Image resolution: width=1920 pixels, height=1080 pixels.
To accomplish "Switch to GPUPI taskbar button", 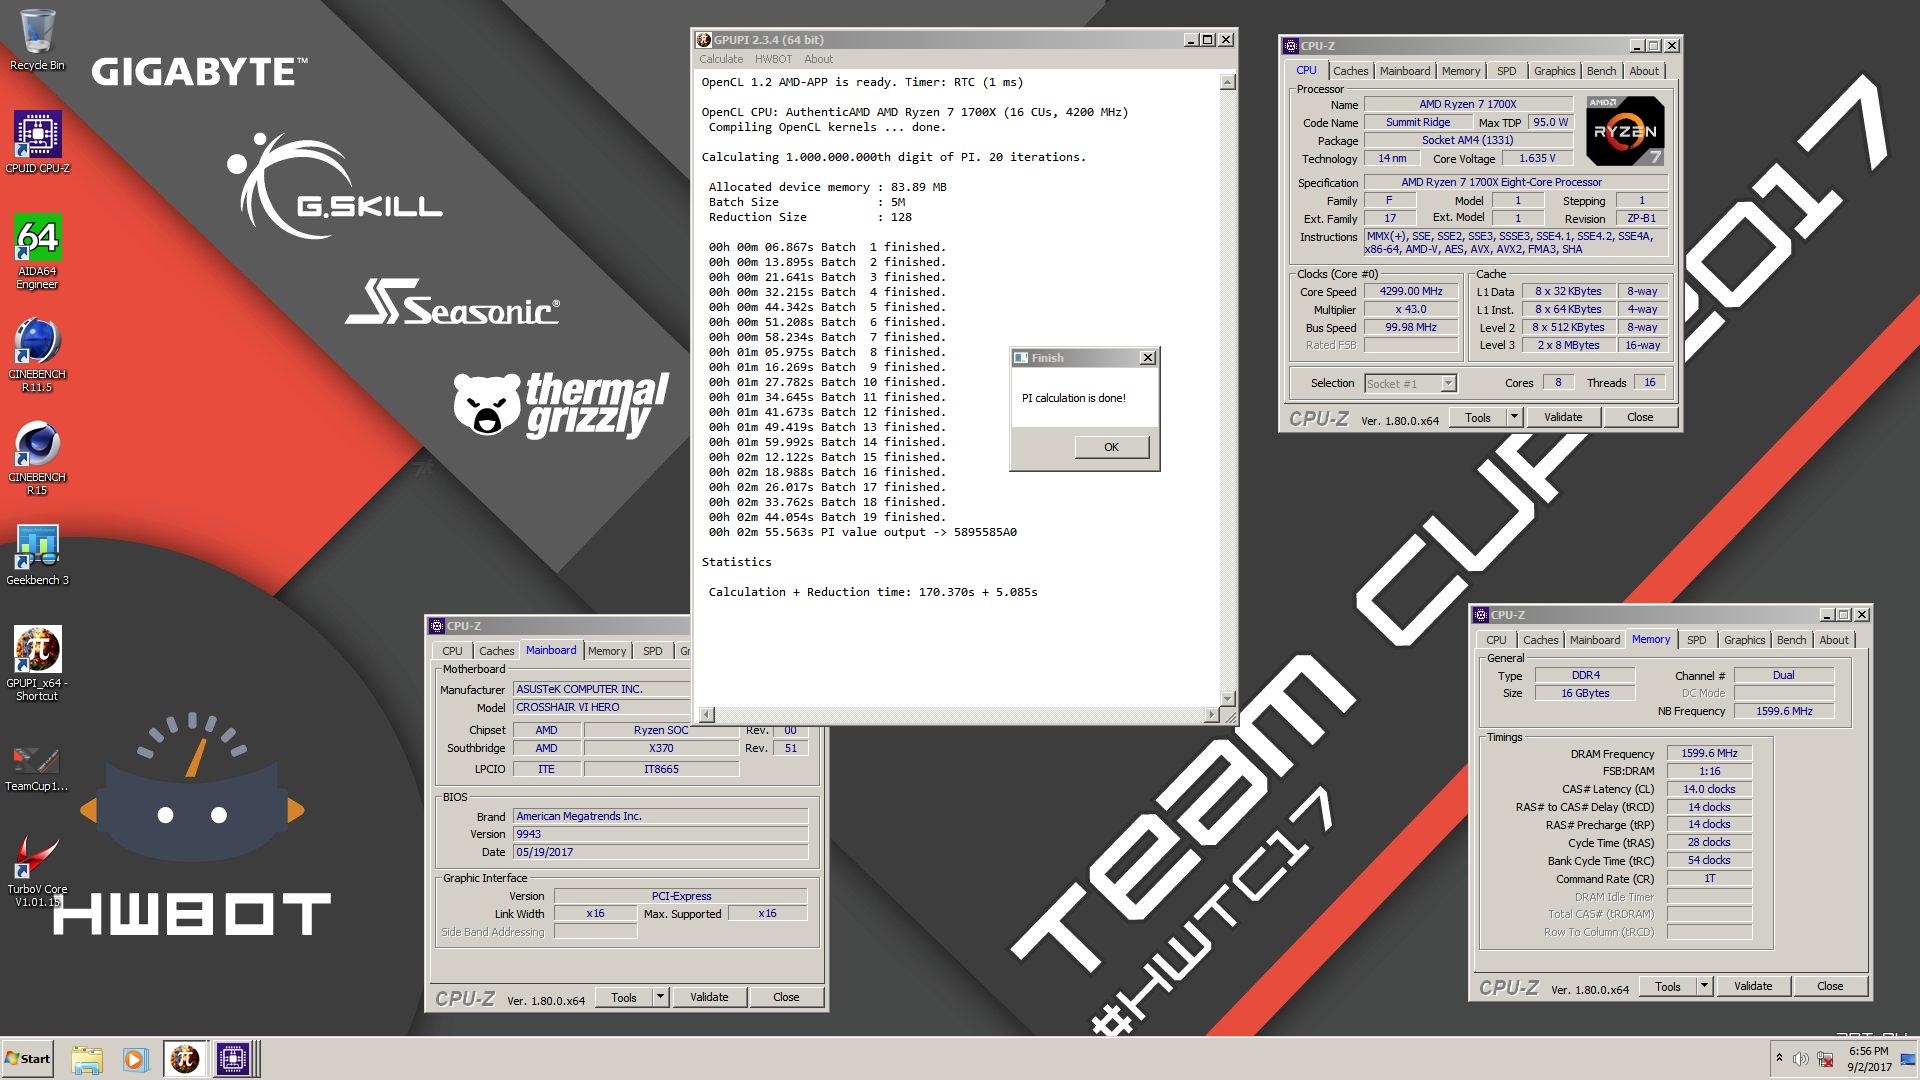I will [185, 1059].
